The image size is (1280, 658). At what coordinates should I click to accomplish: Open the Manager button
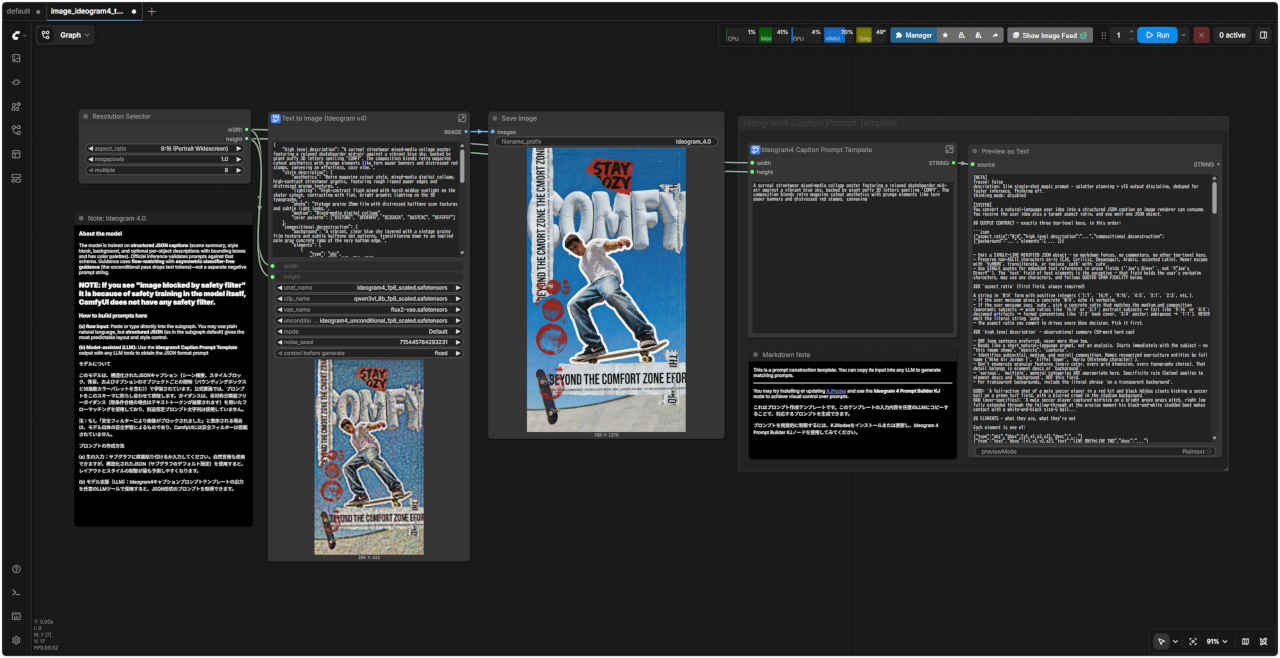(914, 35)
